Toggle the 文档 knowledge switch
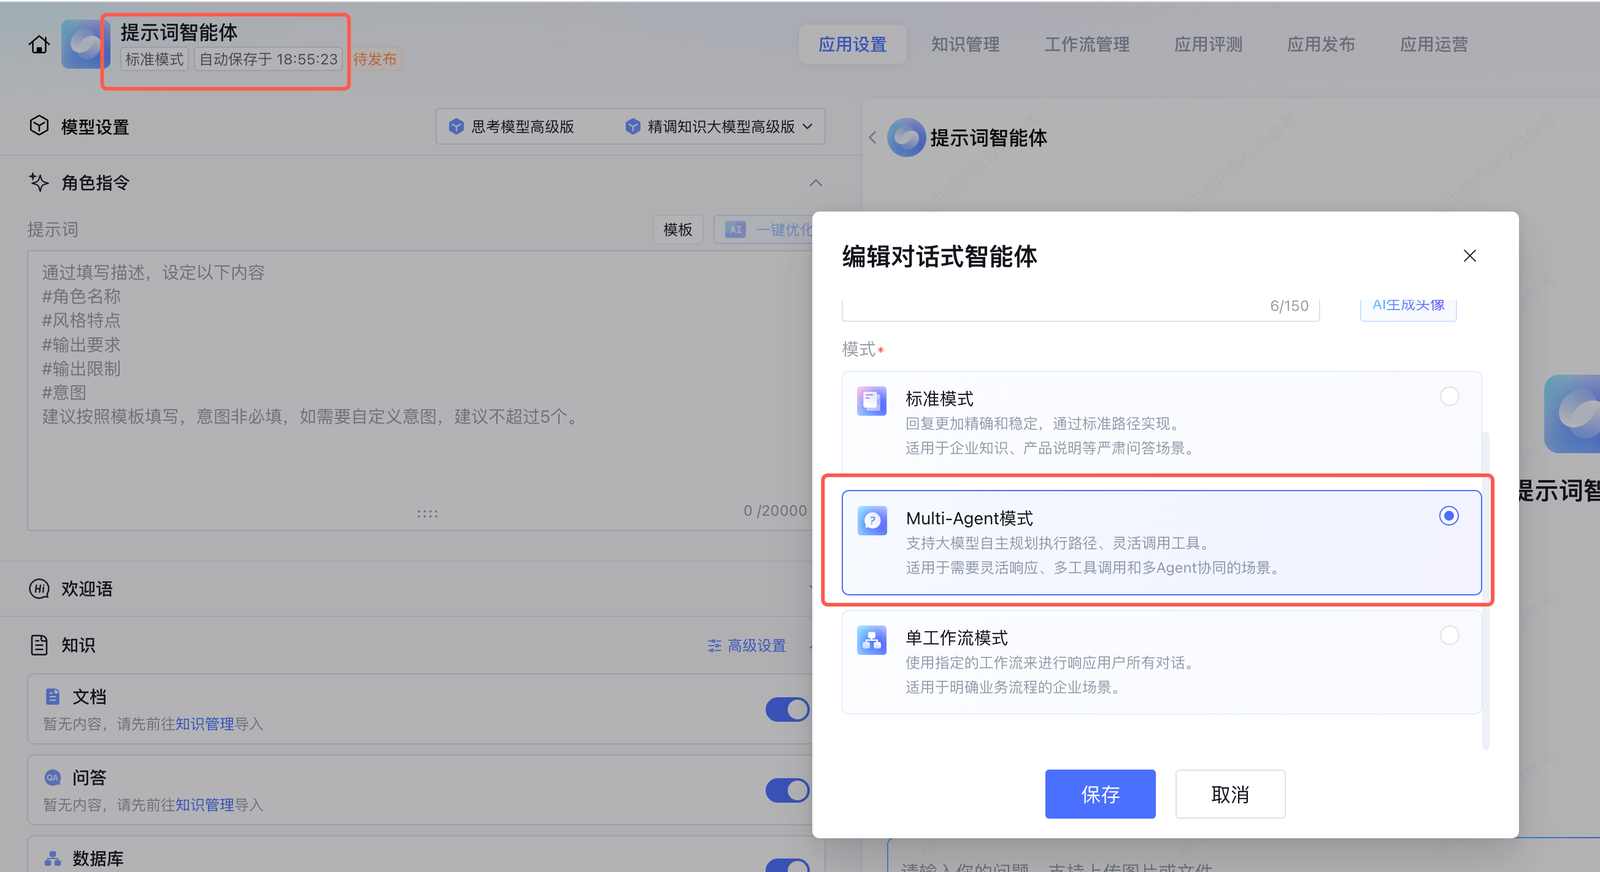 (787, 710)
